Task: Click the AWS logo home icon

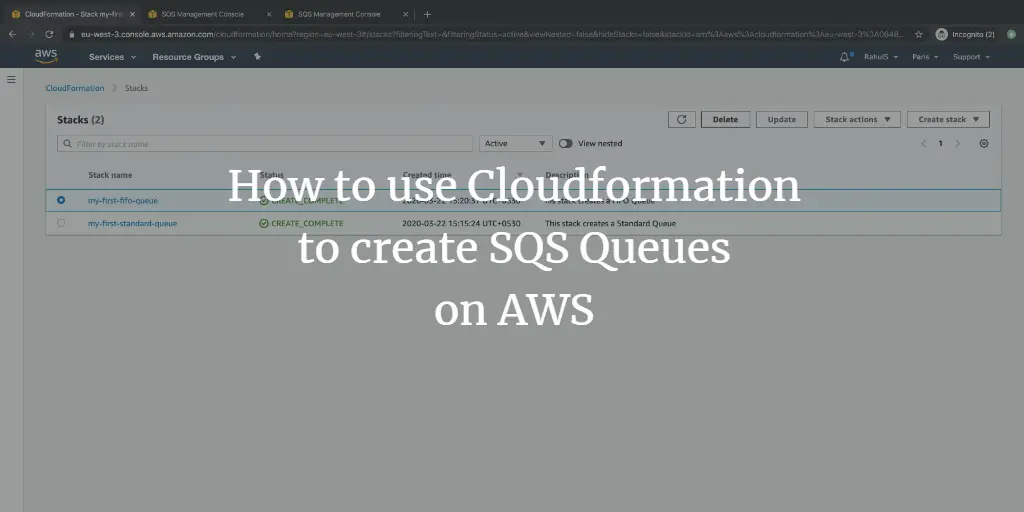Action: [x=46, y=56]
